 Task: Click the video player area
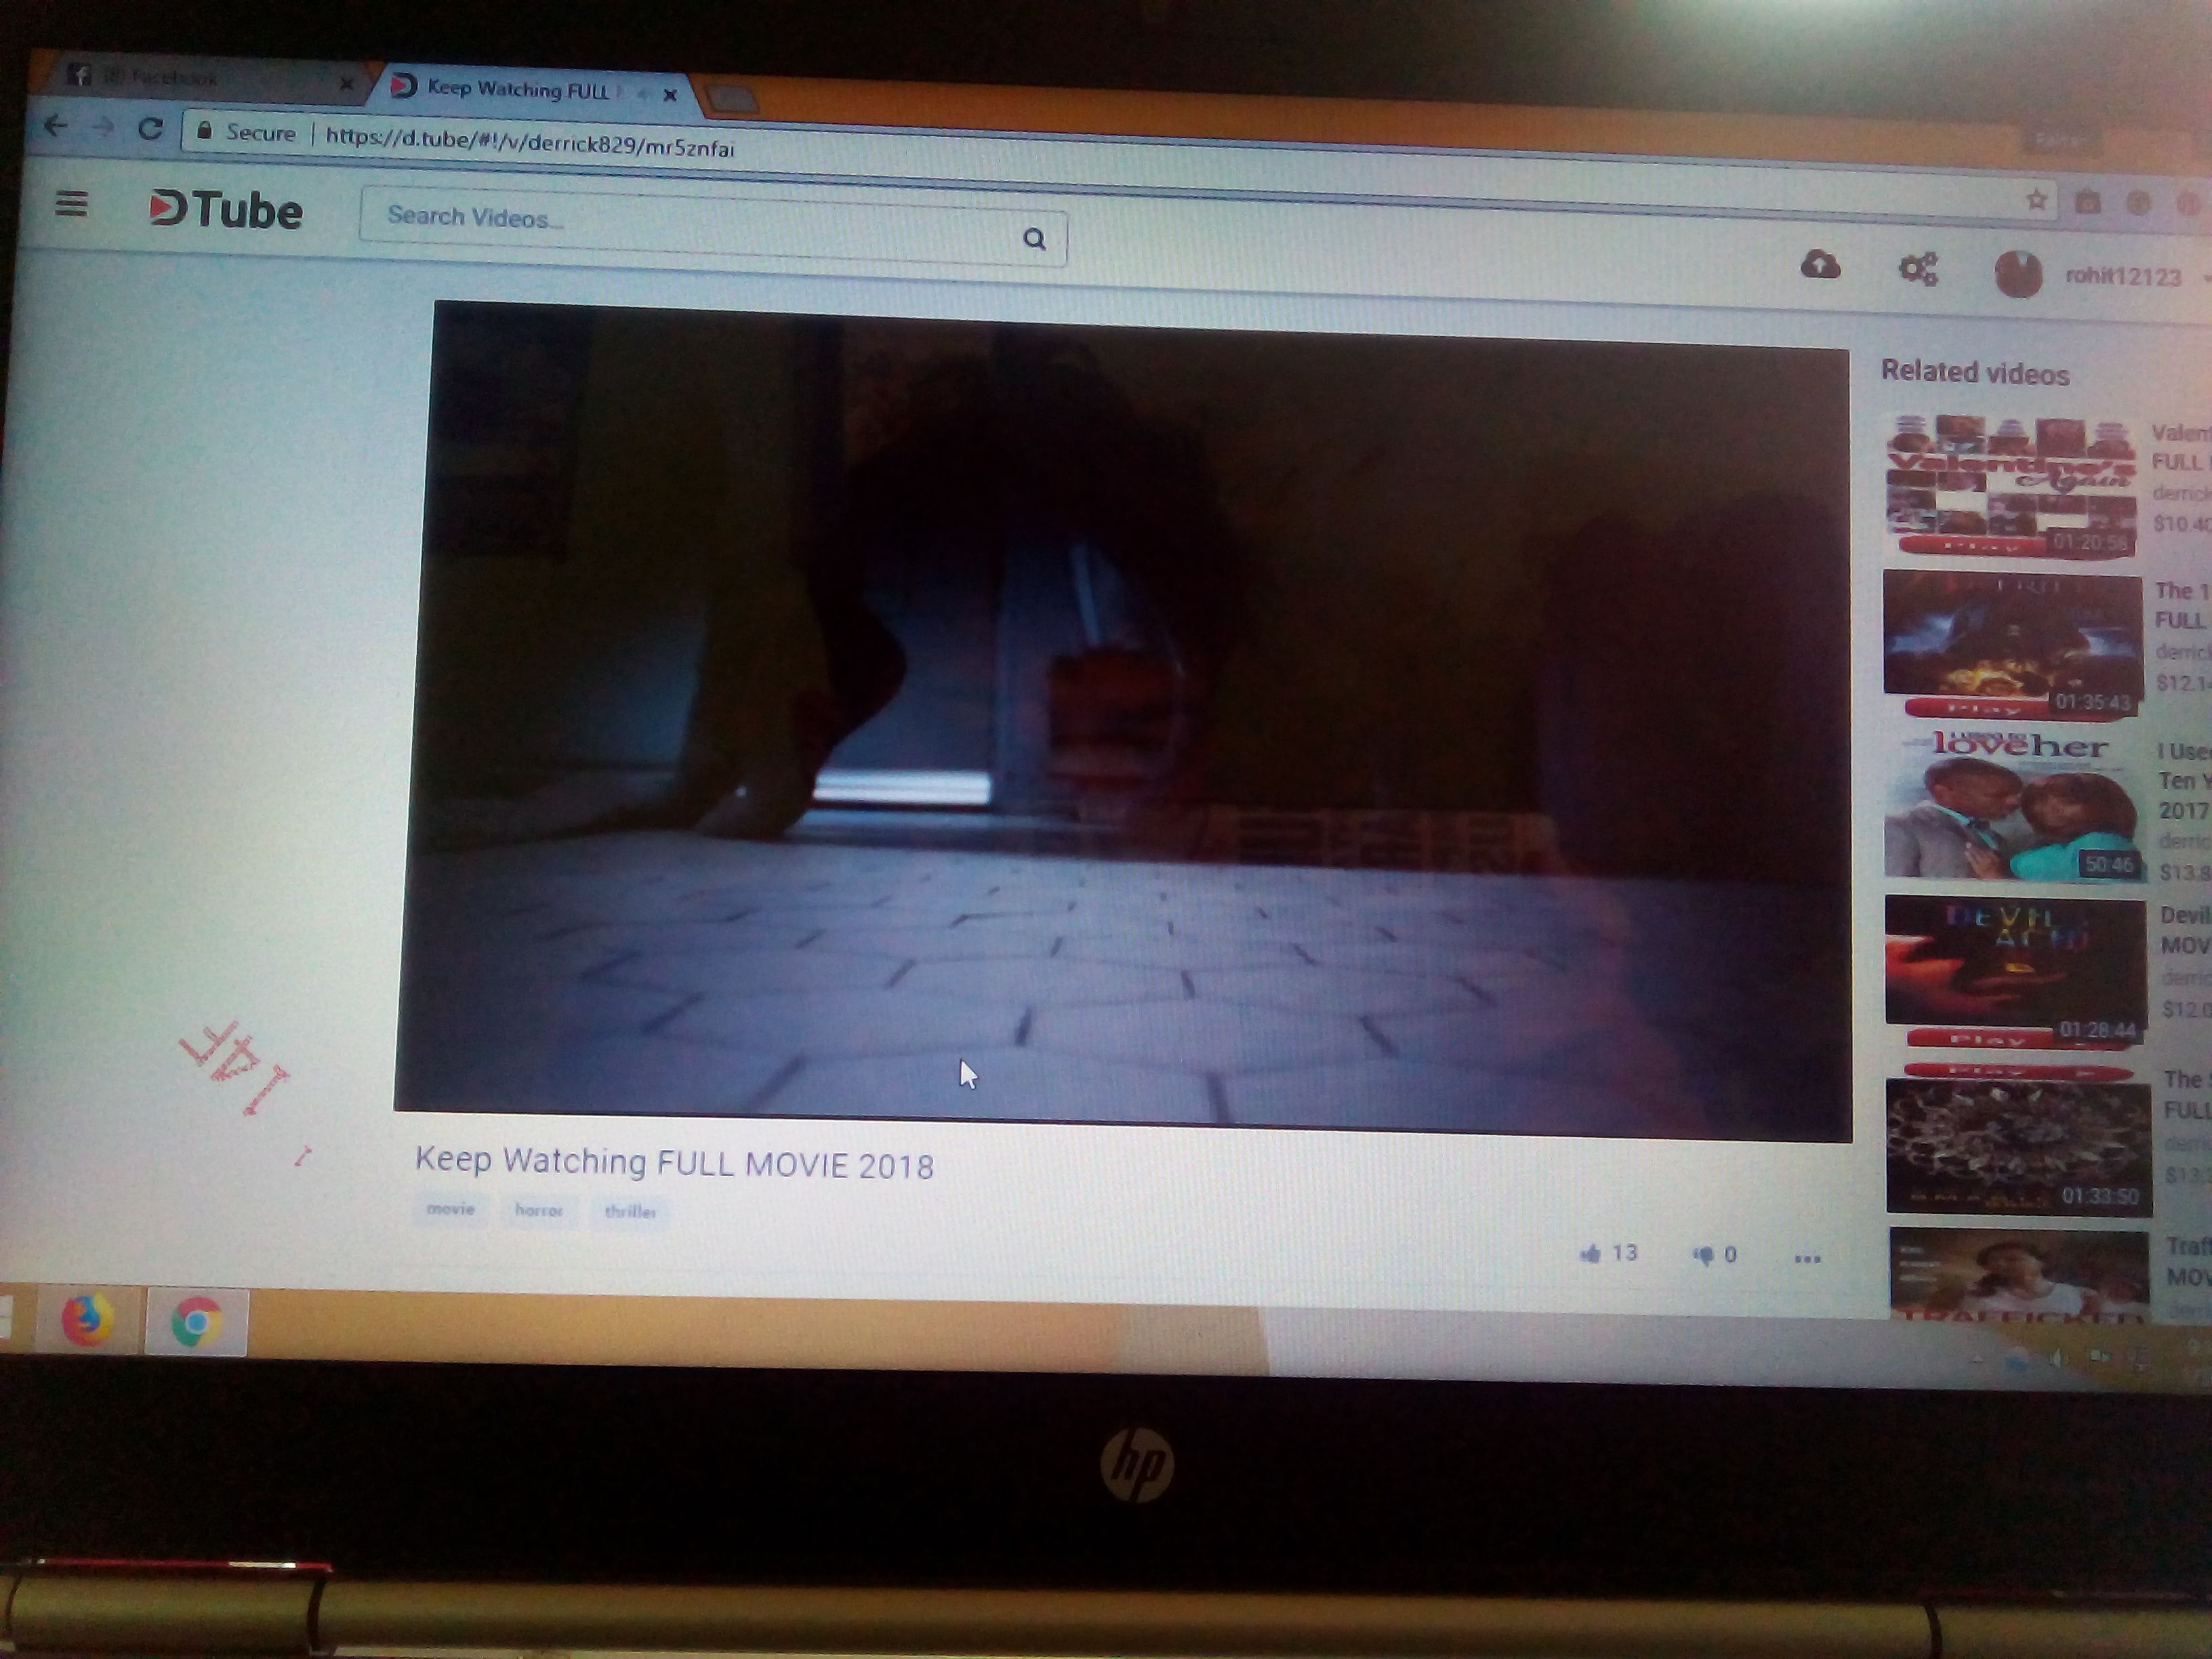[x=1125, y=720]
